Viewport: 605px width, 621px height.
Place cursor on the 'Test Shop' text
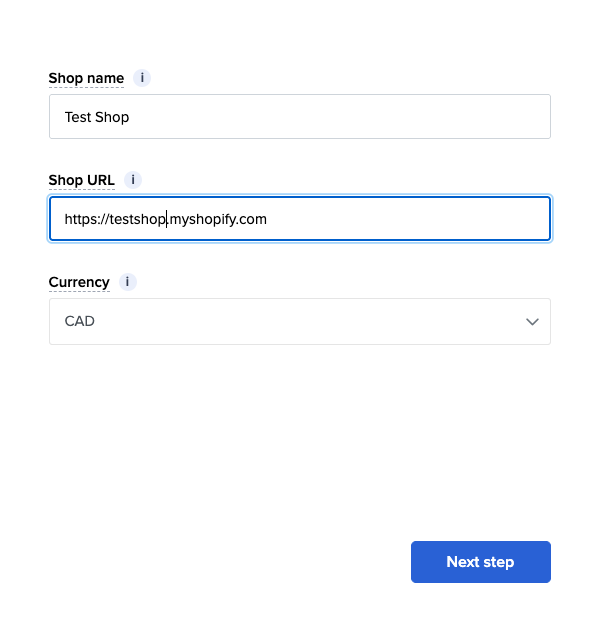pos(97,117)
